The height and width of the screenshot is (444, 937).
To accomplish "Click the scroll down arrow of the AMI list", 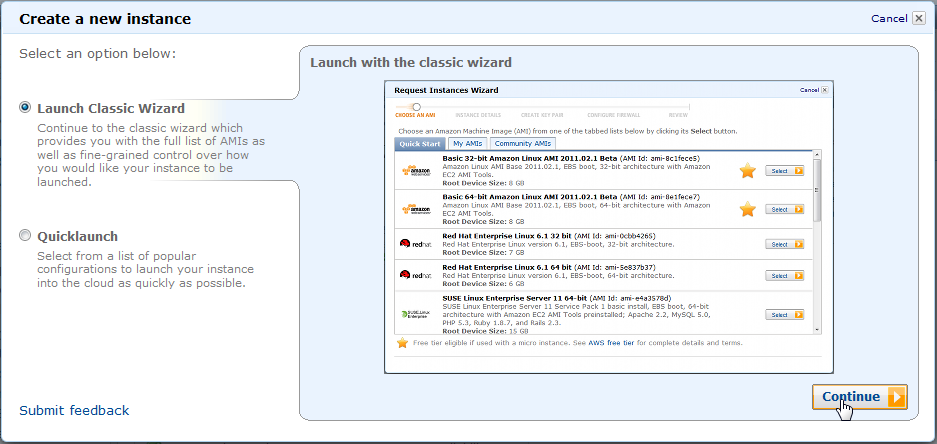I will pyautogui.click(x=817, y=330).
